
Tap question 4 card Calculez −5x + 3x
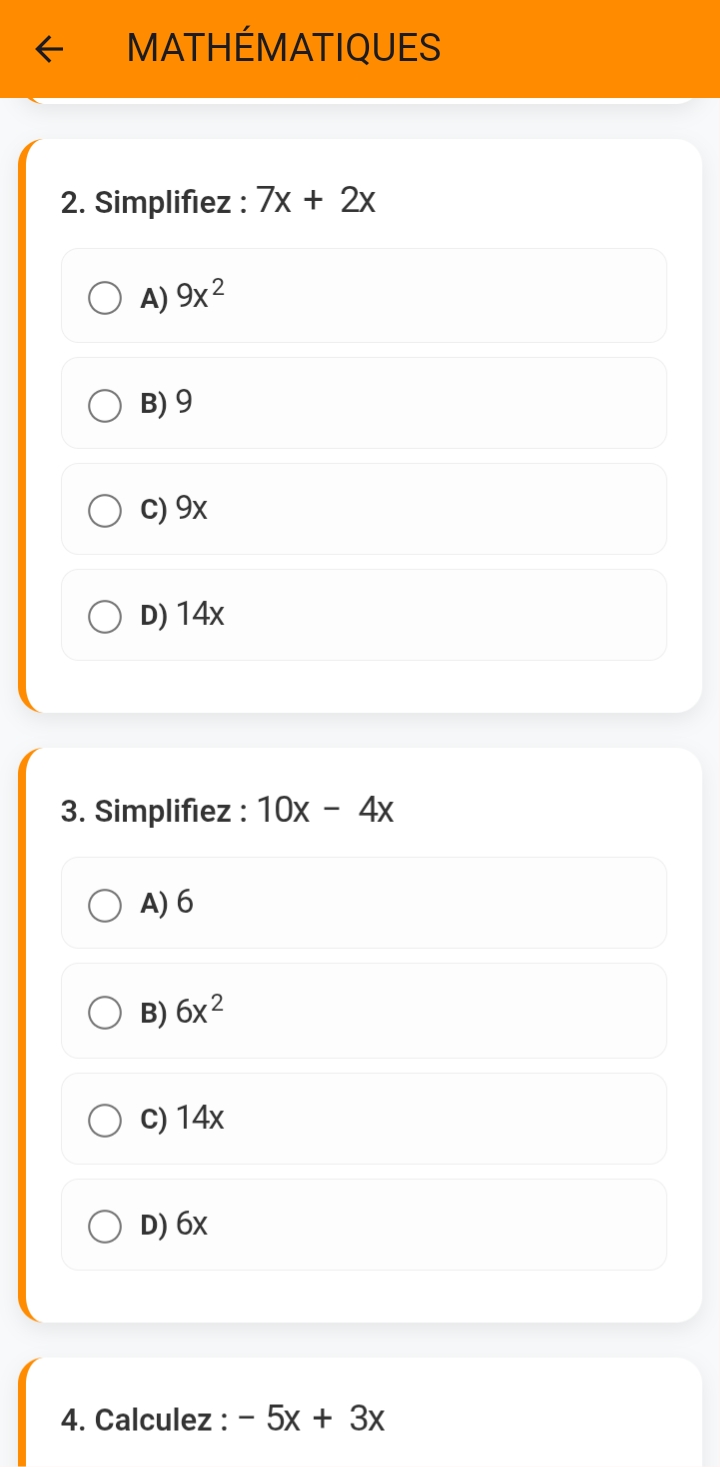tap(222, 1418)
